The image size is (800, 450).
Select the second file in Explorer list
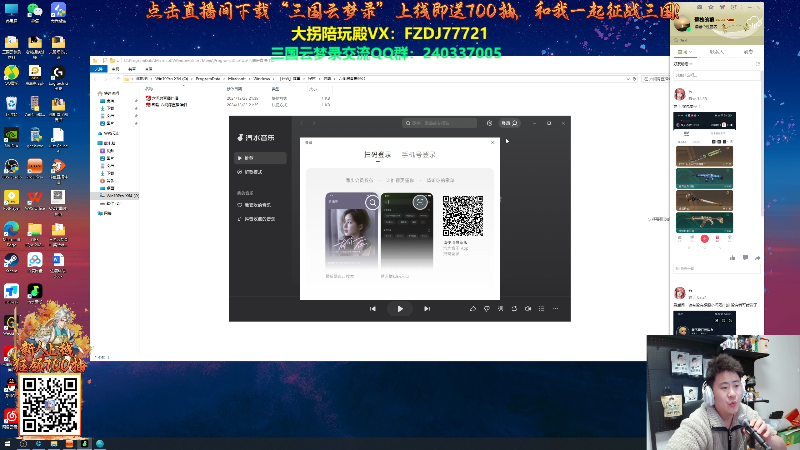click(167, 105)
